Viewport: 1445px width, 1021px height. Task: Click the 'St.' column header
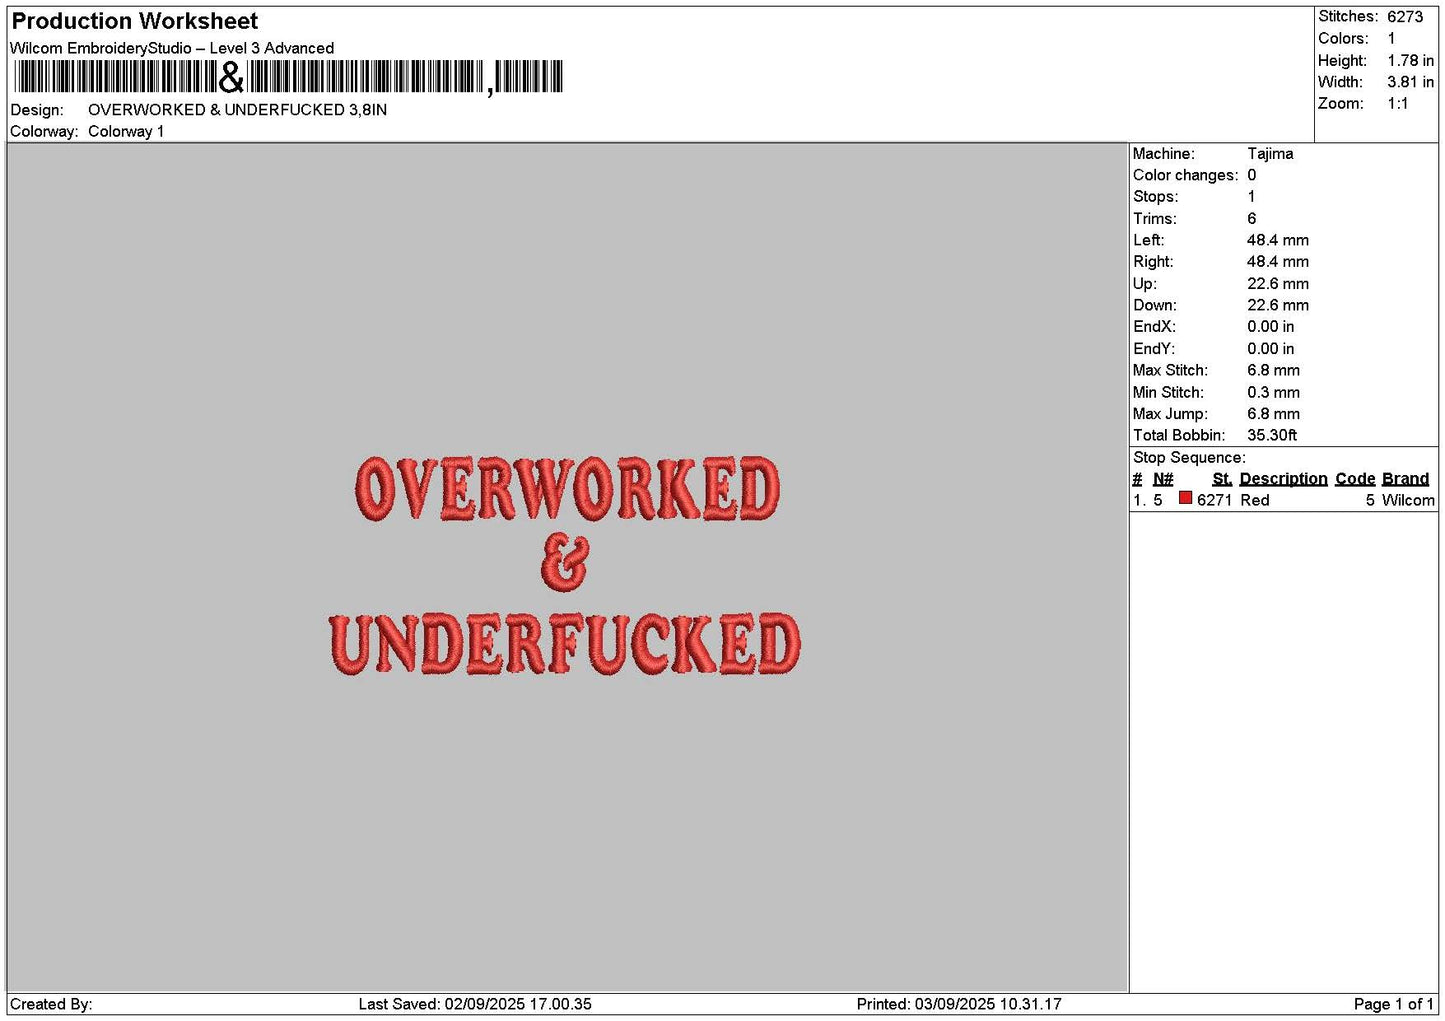(1222, 479)
